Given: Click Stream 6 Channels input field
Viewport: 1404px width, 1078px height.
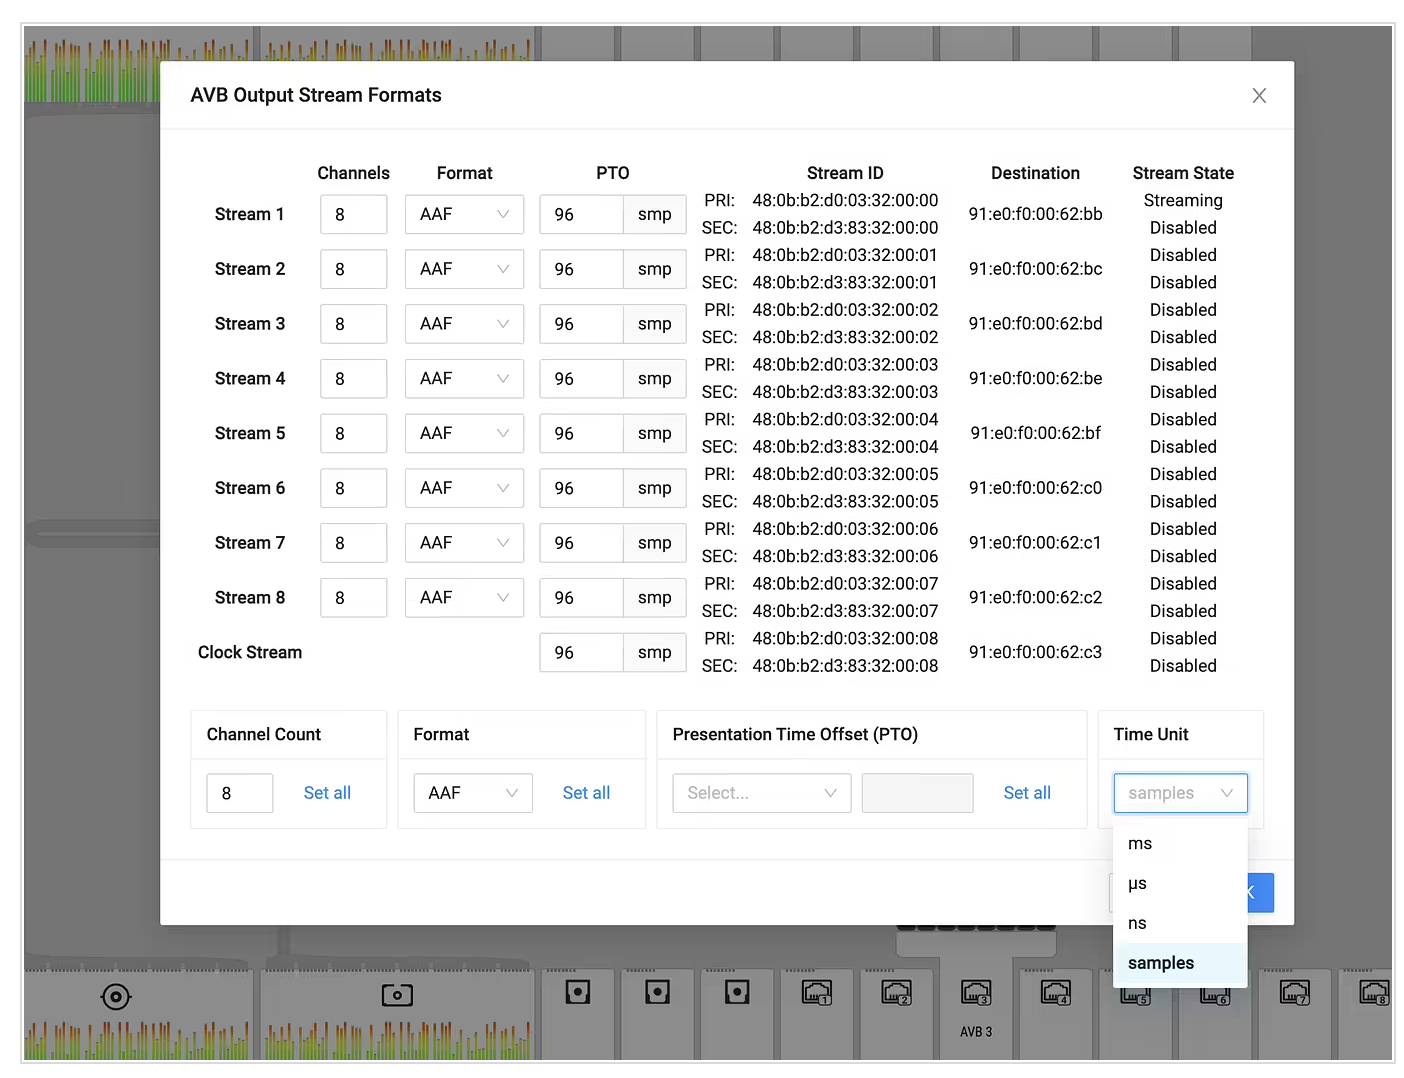Looking at the screenshot, I should click(x=354, y=488).
